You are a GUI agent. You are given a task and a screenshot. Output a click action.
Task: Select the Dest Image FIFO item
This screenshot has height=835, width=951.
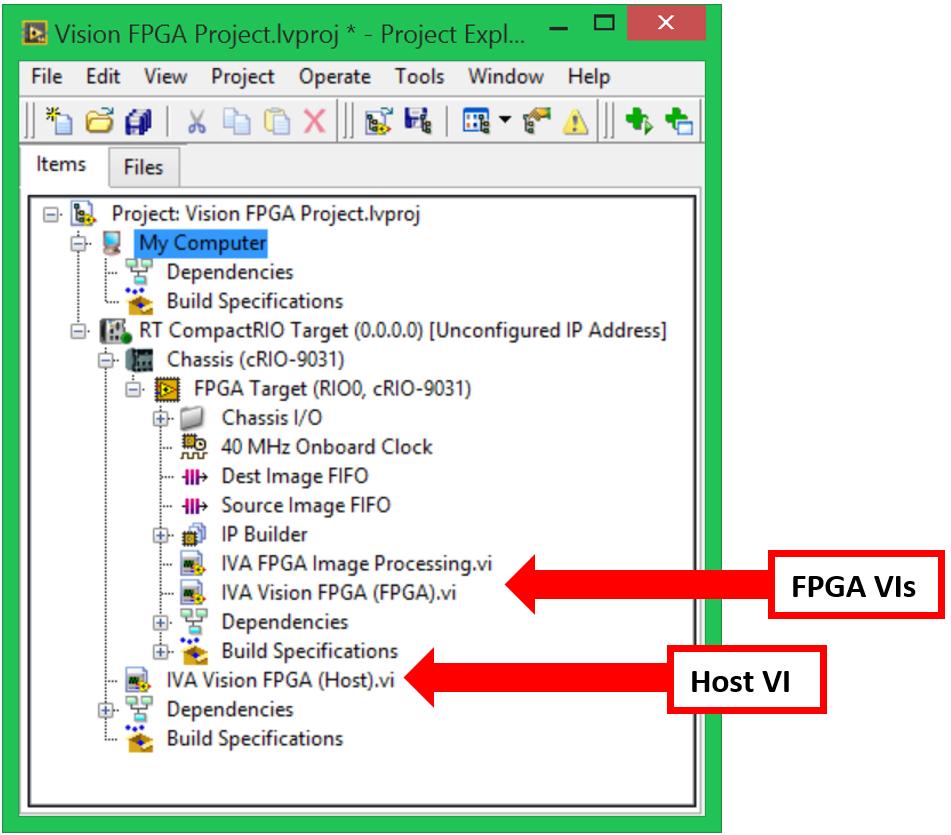(294, 476)
